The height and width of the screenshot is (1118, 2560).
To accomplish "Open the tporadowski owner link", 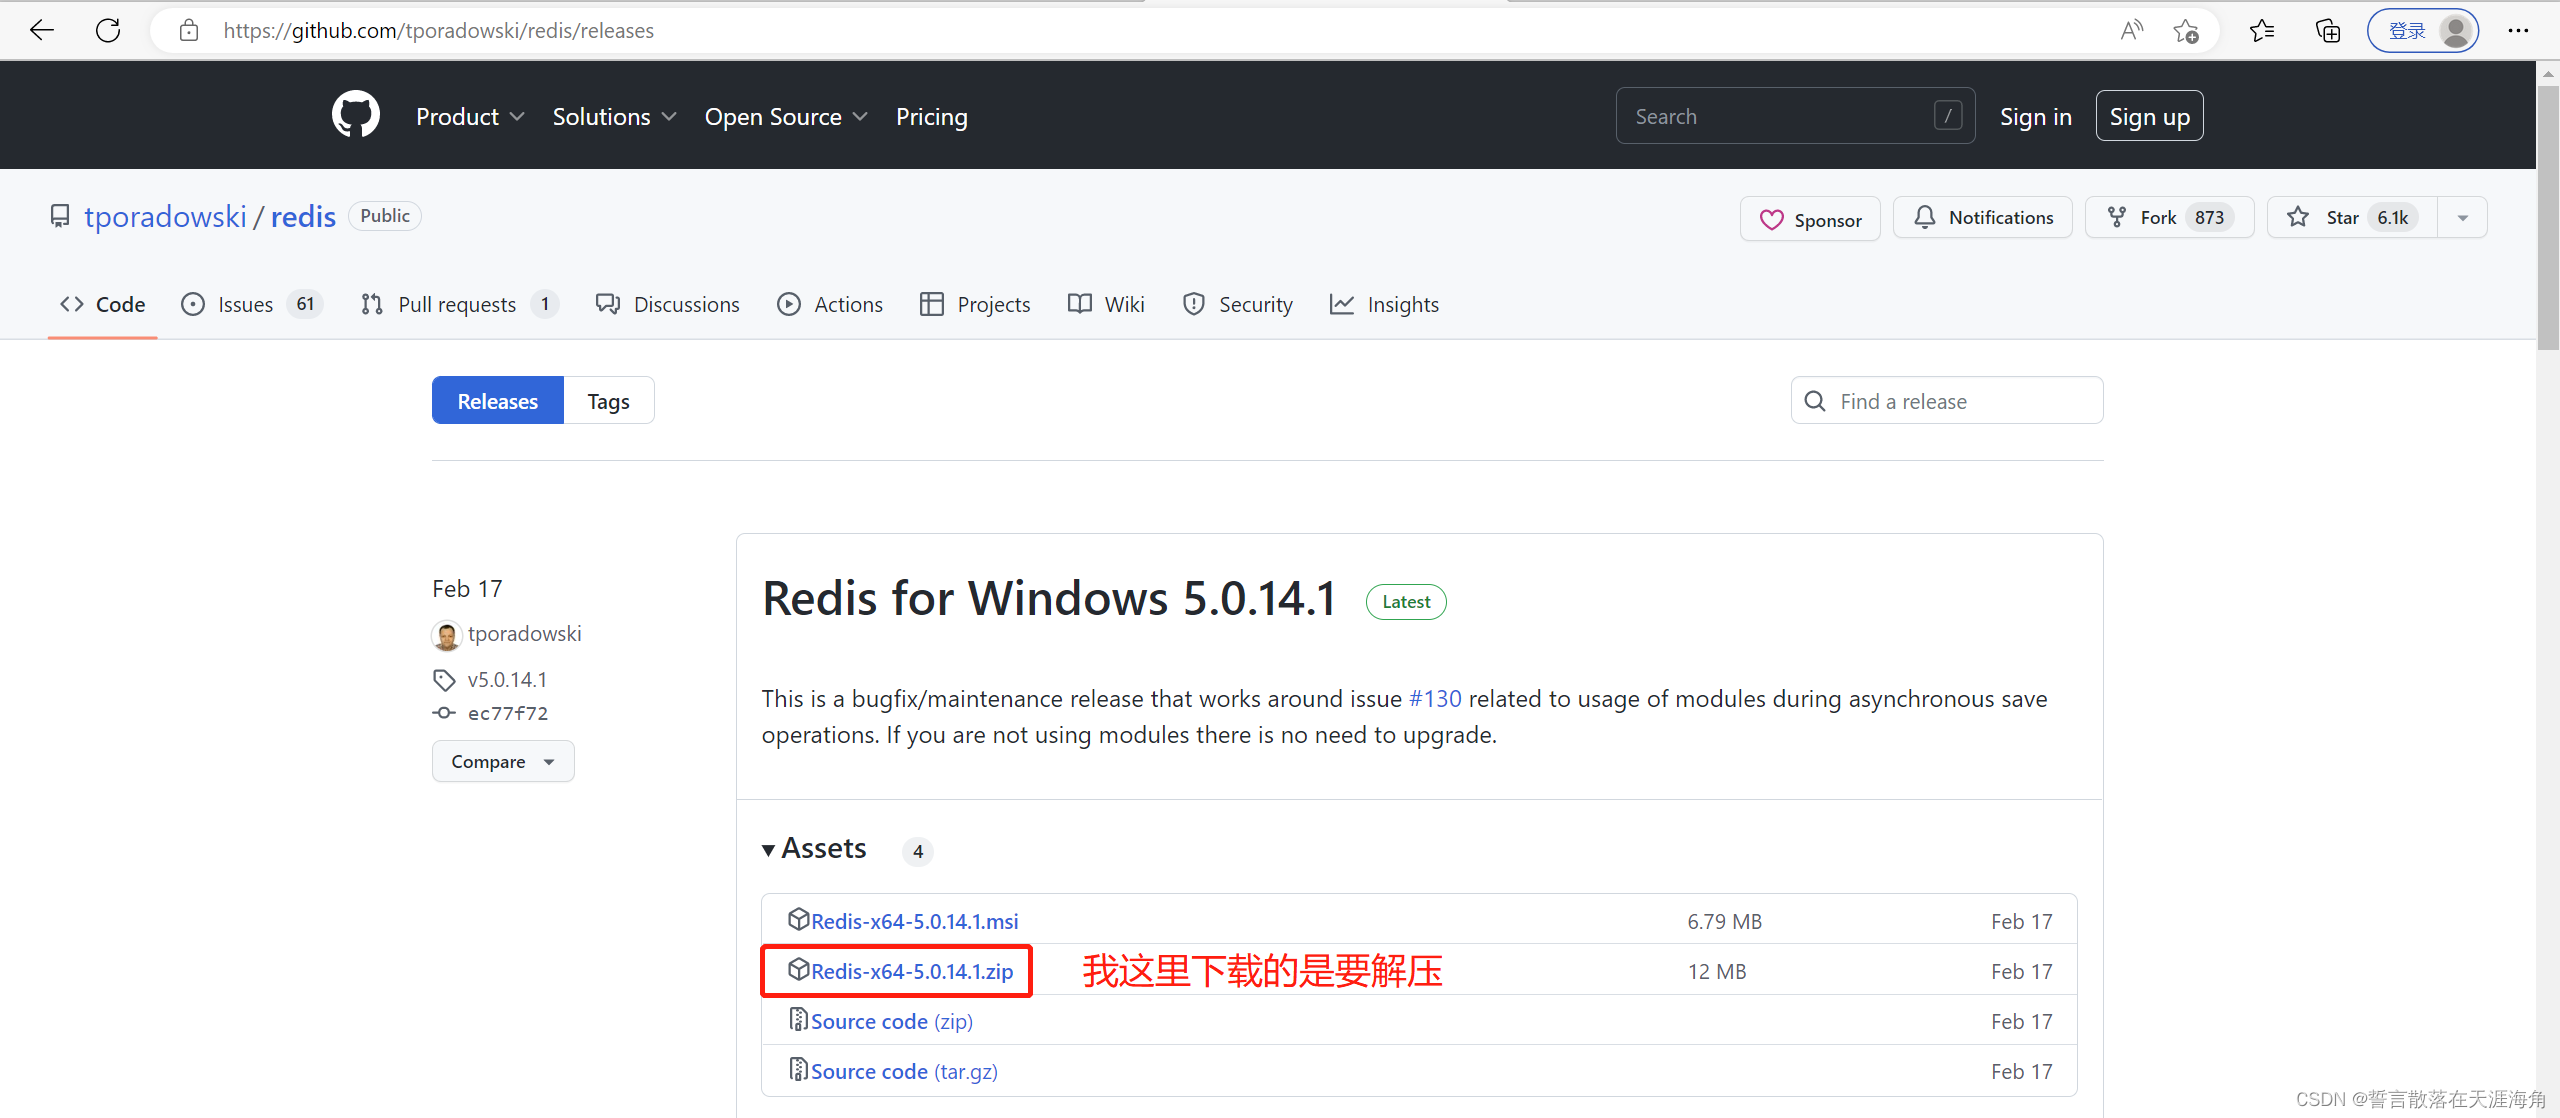I will point(165,217).
